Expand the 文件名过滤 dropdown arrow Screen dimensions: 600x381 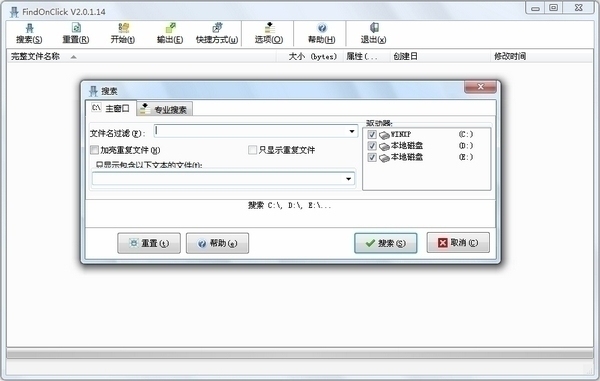coord(352,131)
